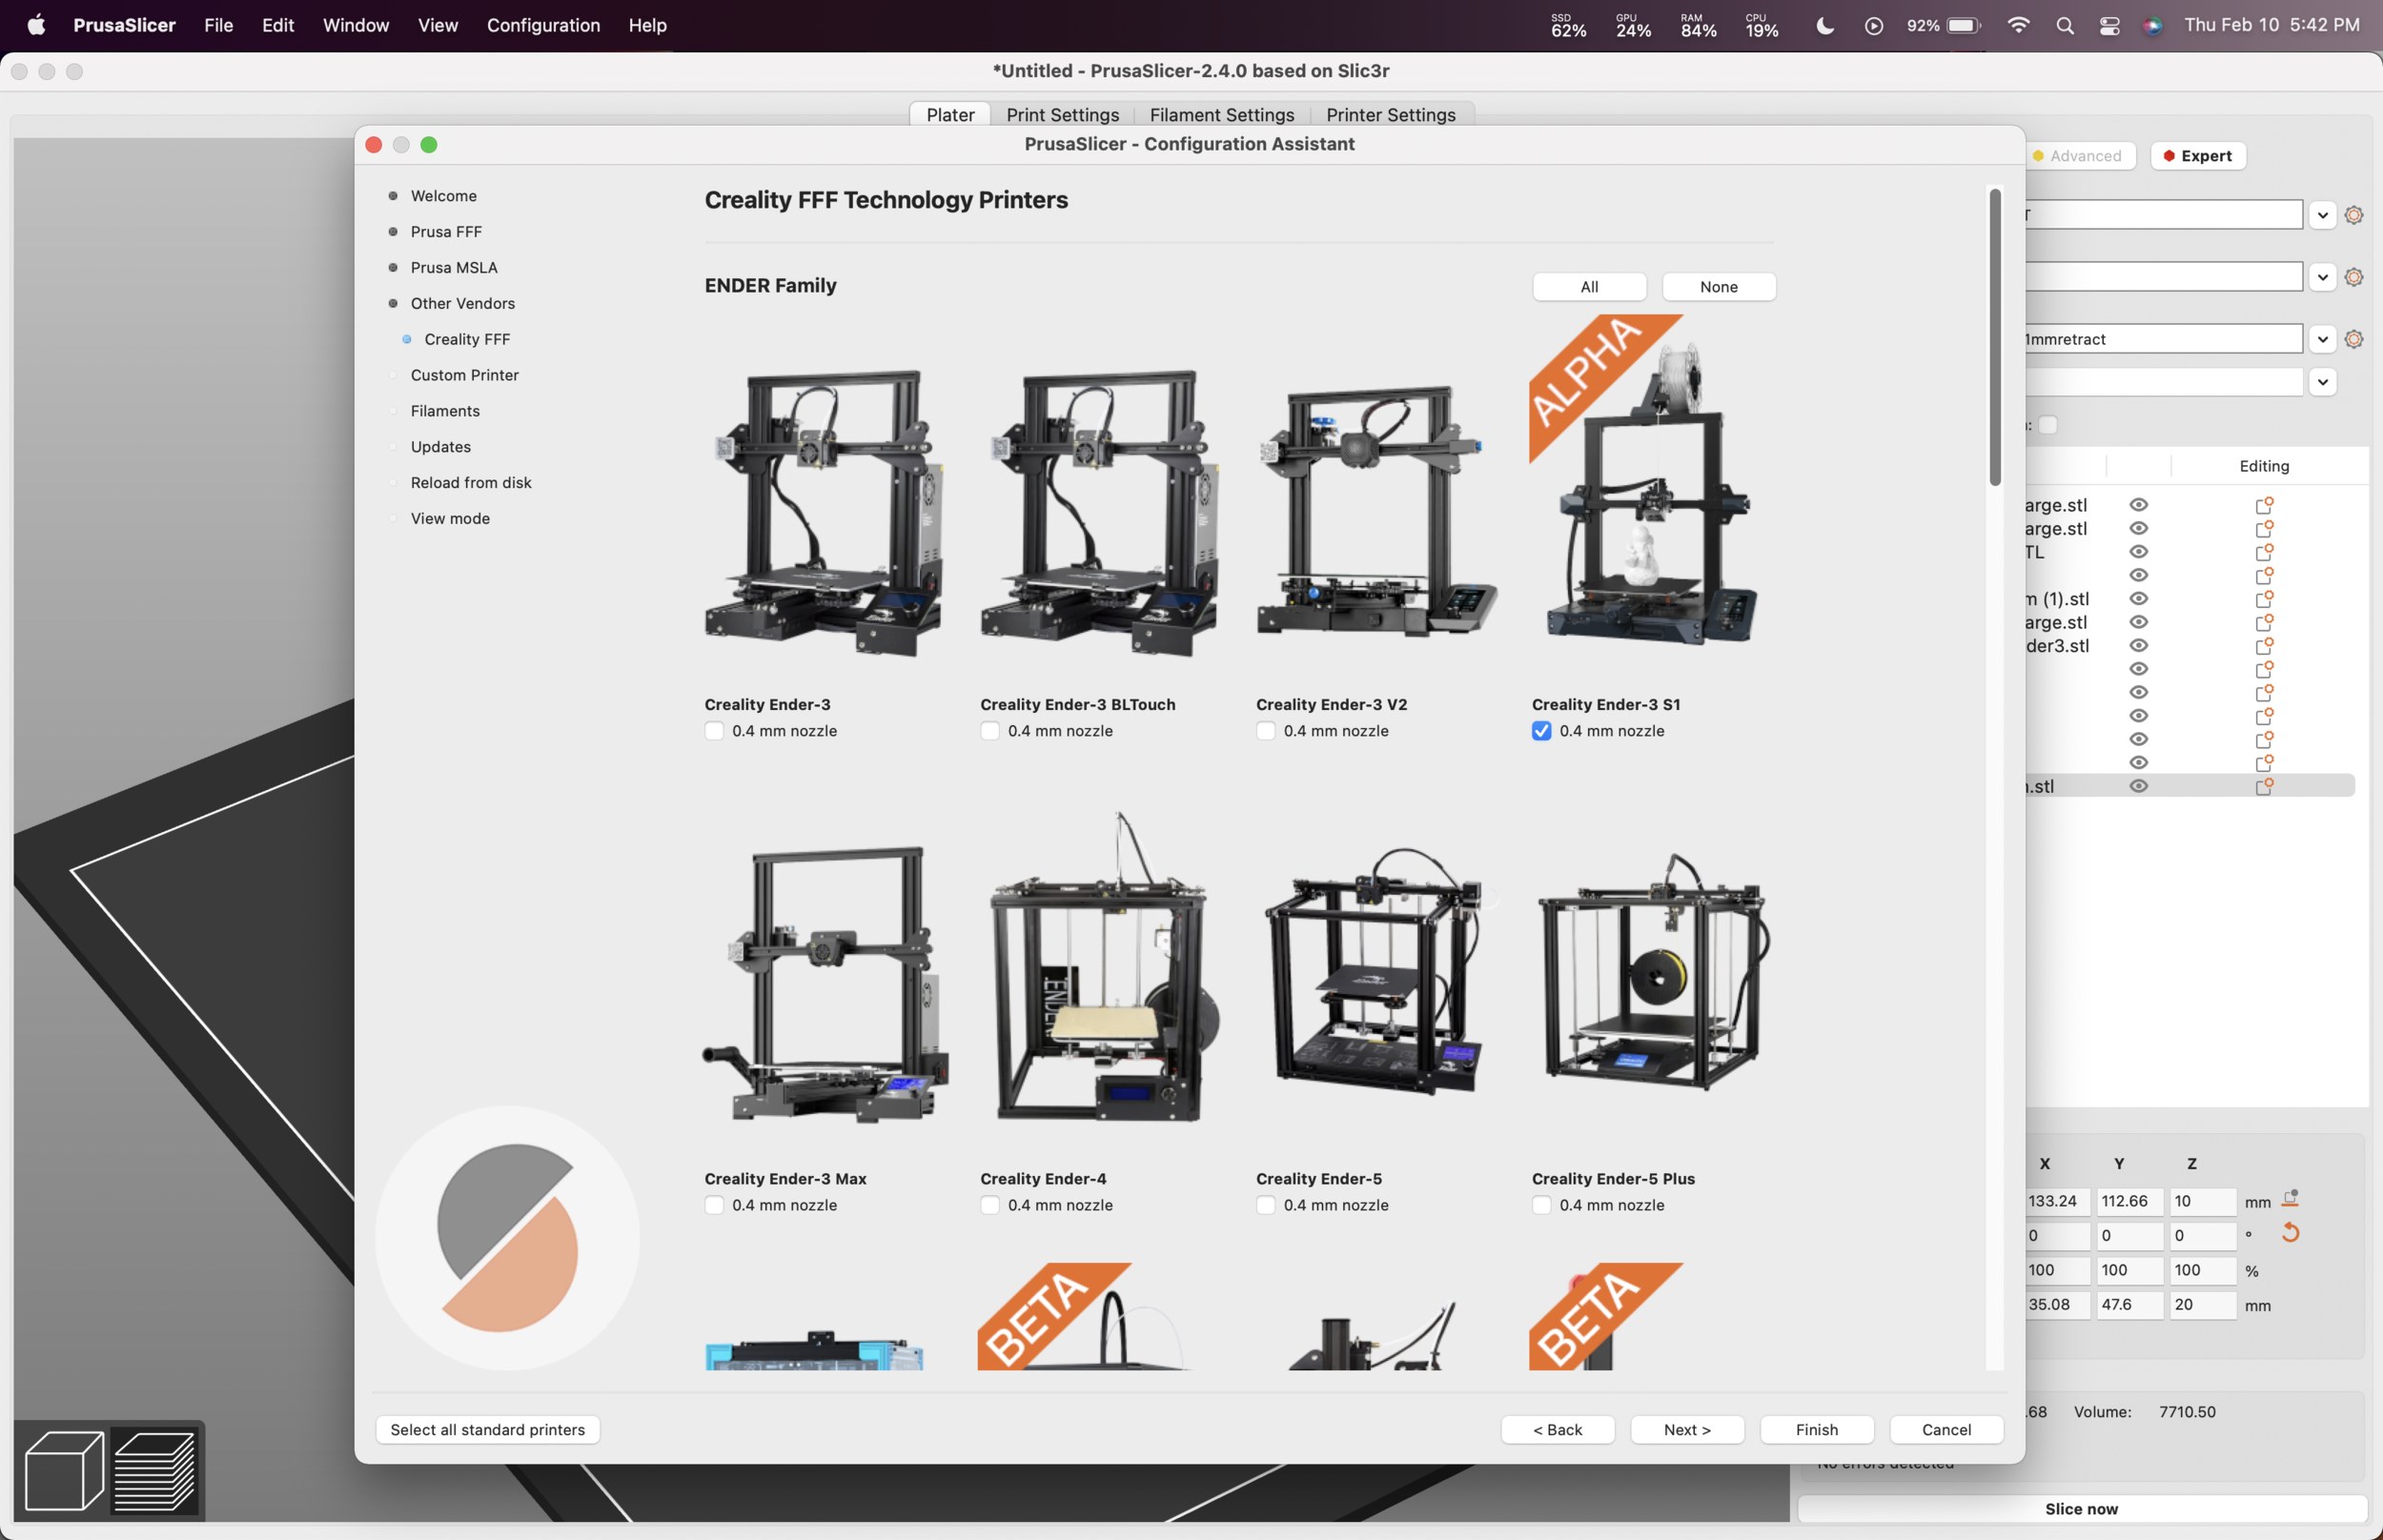Expand the 1mmretract preset dropdown
This screenshot has width=2383, height=1540.
click(2323, 338)
